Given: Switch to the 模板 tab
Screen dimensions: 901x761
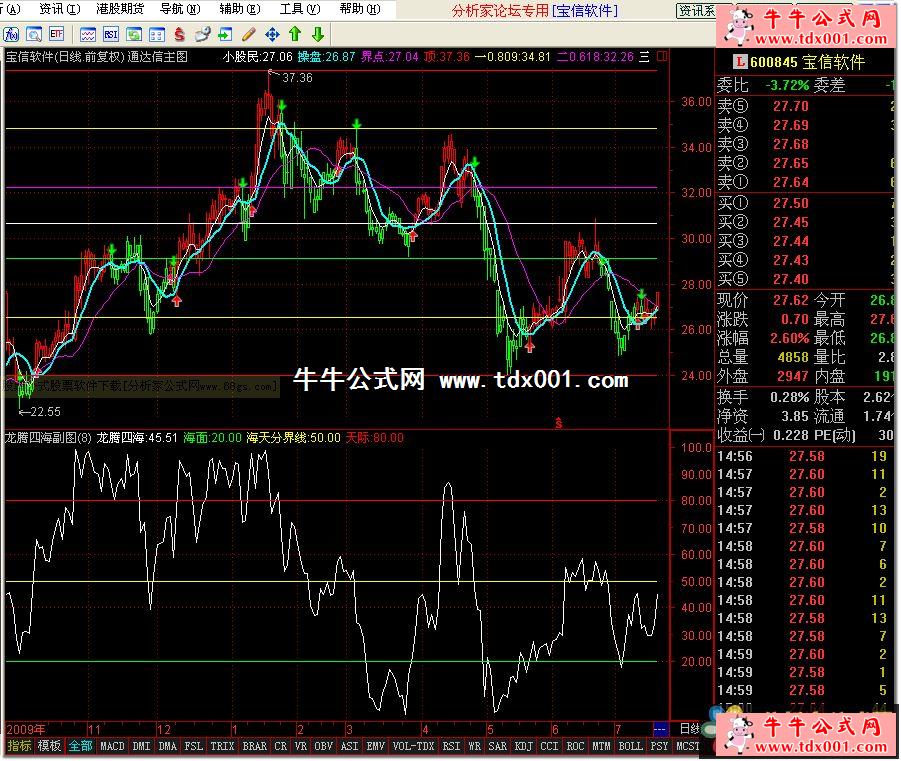Looking at the screenshot, I should [49, 746].
